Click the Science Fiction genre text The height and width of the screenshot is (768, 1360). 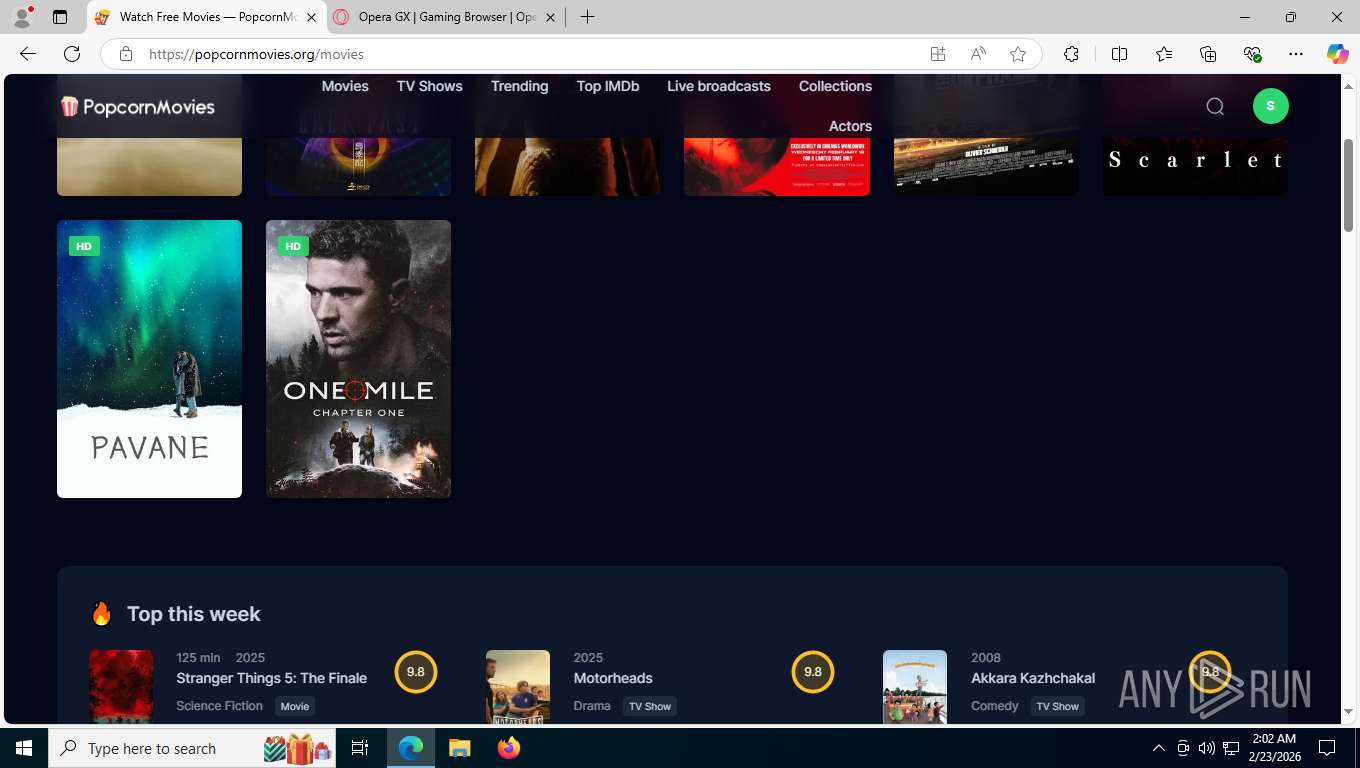click(219, 706)
